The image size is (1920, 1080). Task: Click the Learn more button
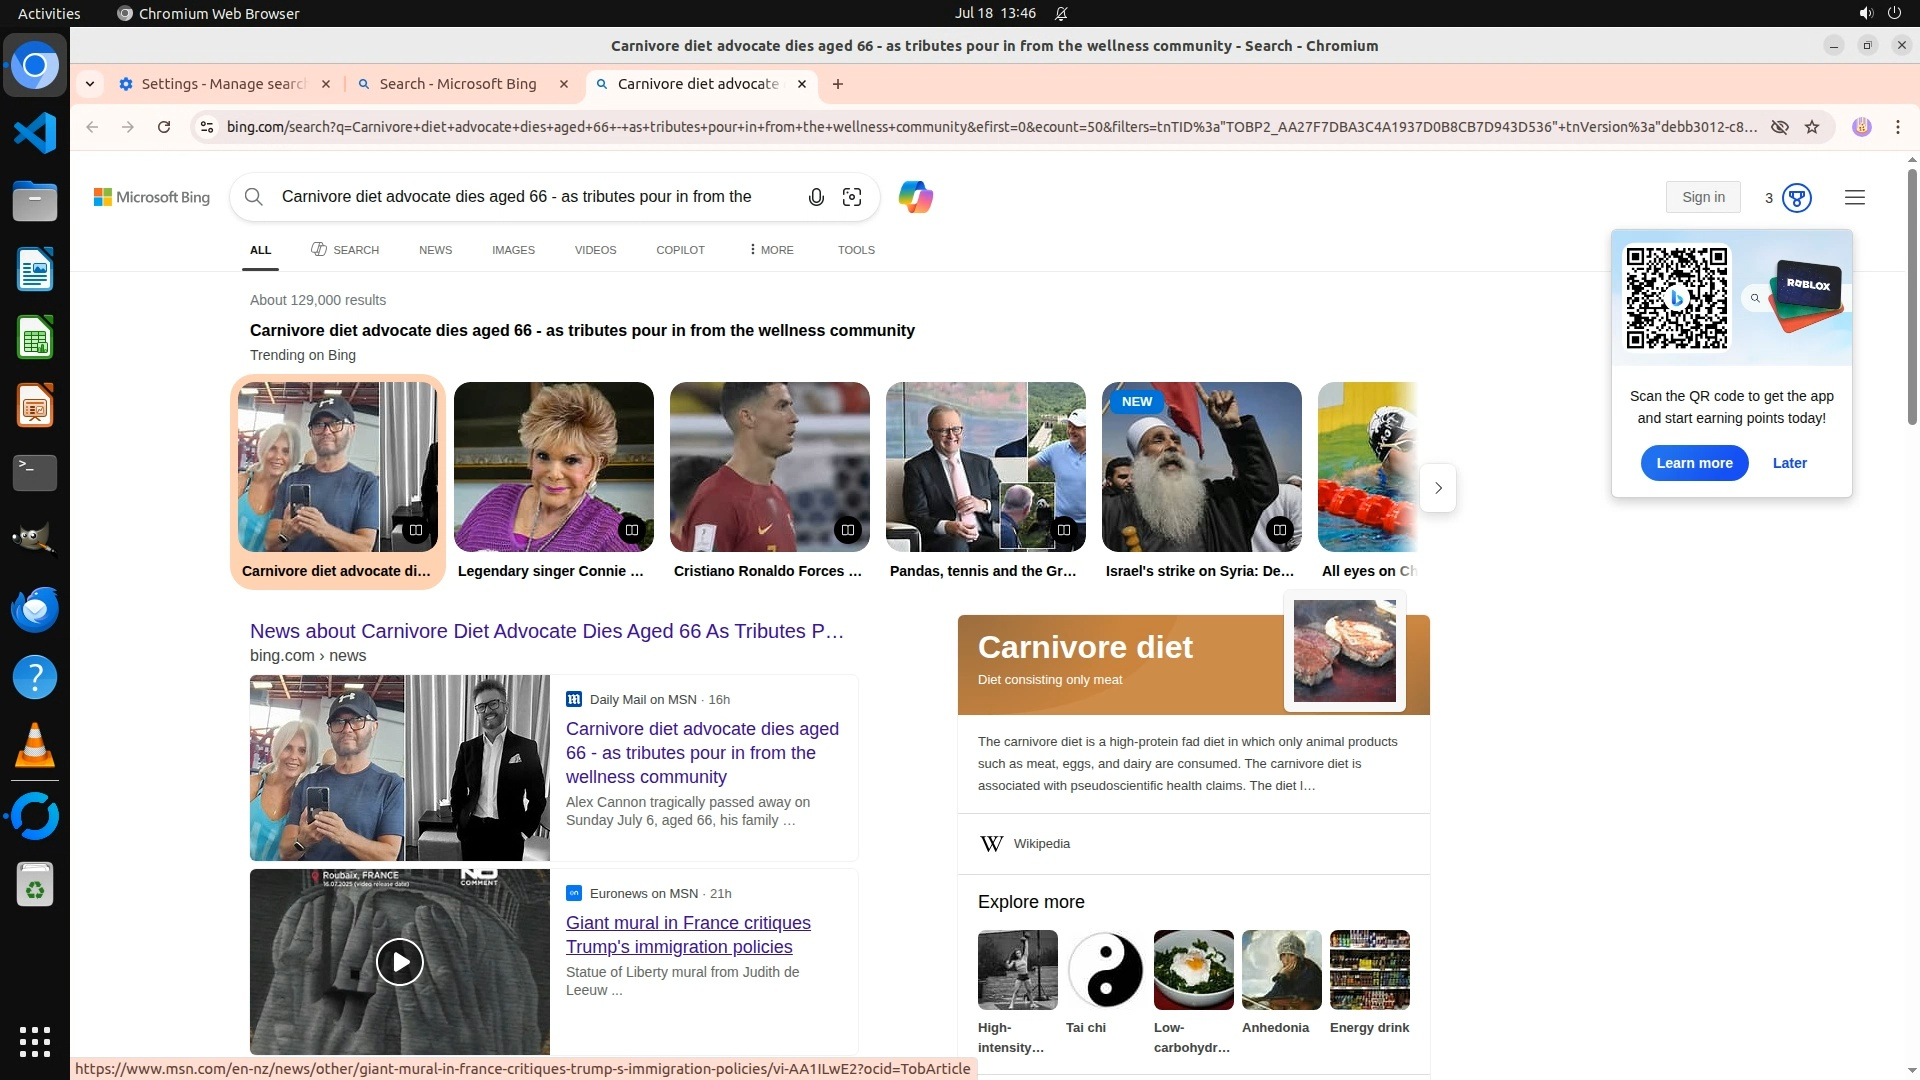[x=1694, y=463]
